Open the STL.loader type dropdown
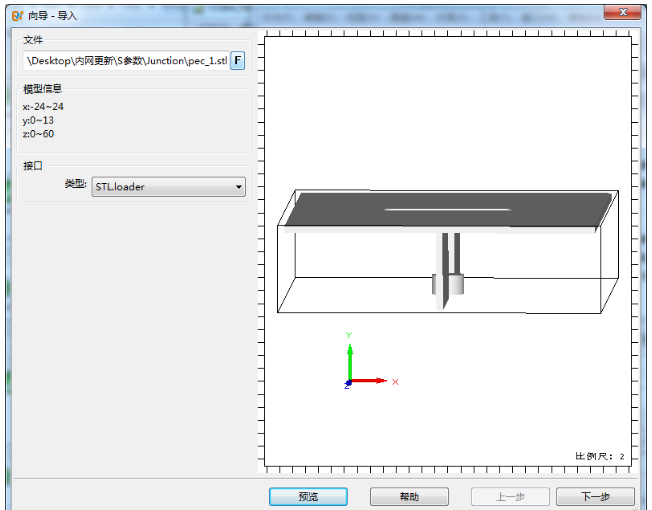The width and height of the screenshot is (652, 510). pyautogui.click(x=167, y=187)
